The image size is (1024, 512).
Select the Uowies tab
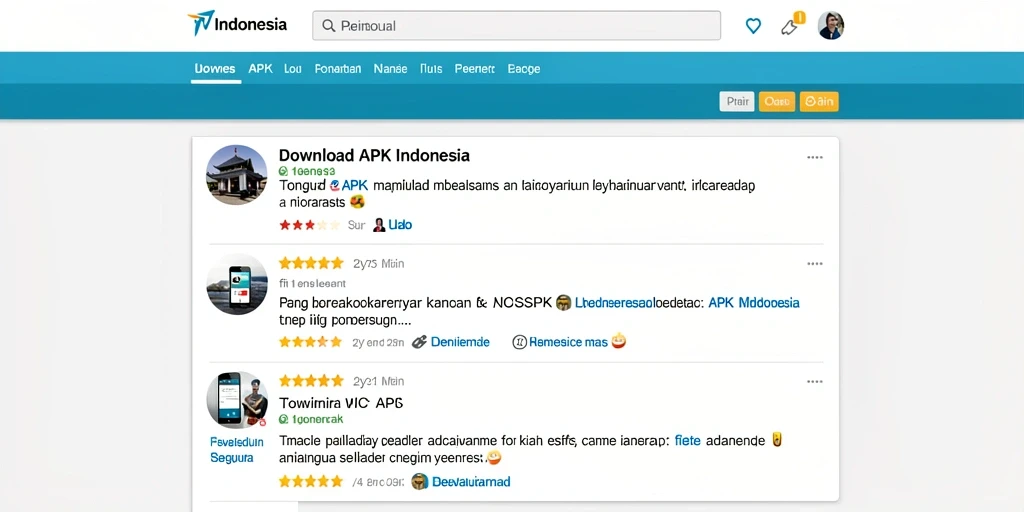(x=215, y=69)
